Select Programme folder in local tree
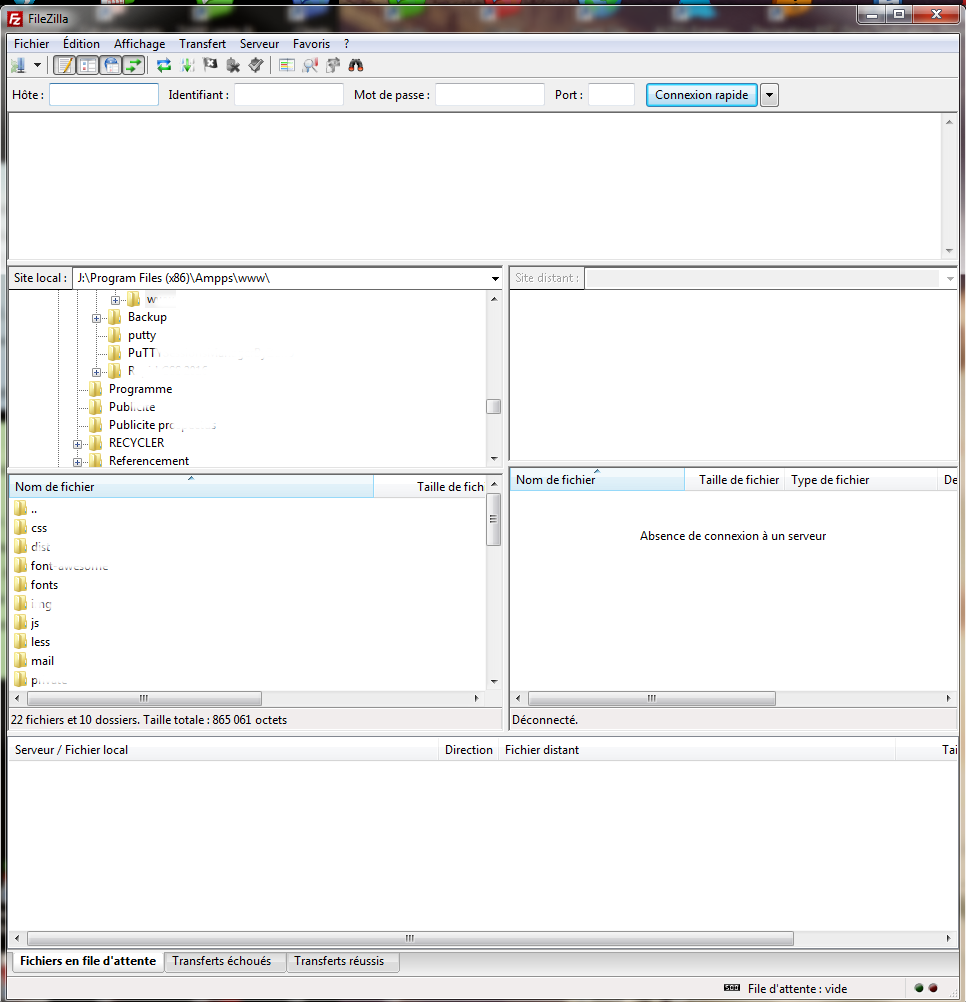The width and height of the screenshot is (966, 1002). [x=140, y=389]
